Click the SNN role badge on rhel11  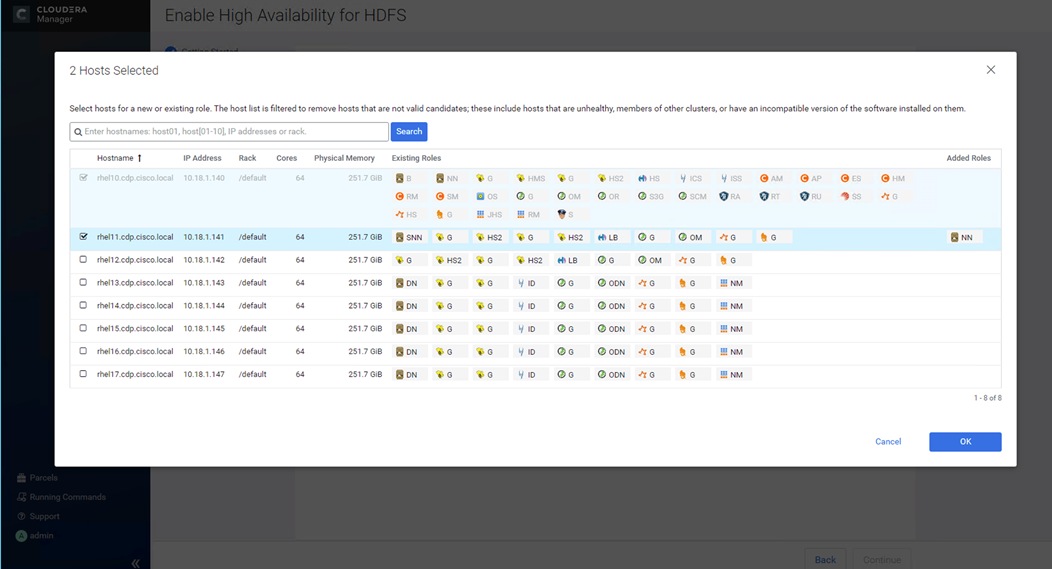click(410, 238)
